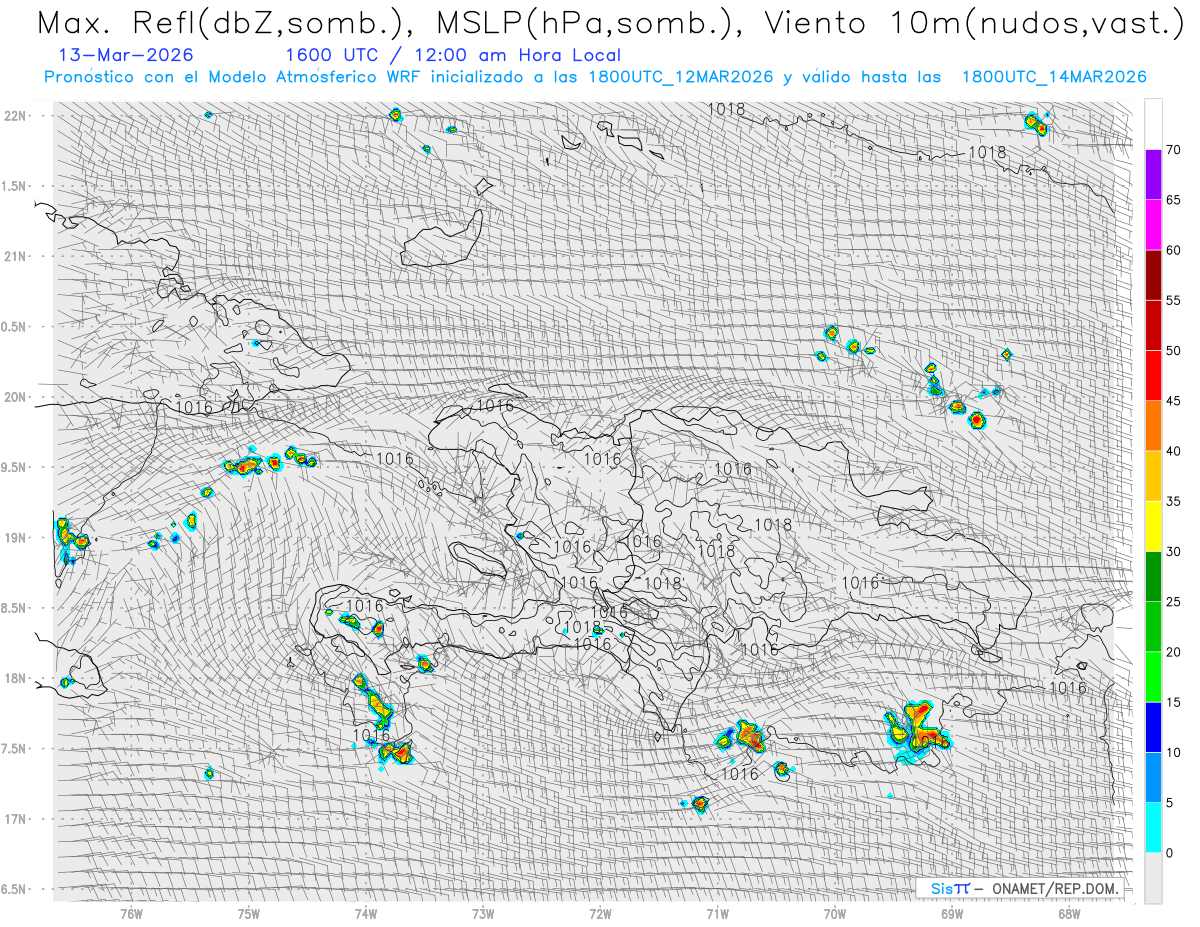Click the colorbar label 70
Image resolution: width=1200 pixels, height=927 pixels.
coord(1173,150)
